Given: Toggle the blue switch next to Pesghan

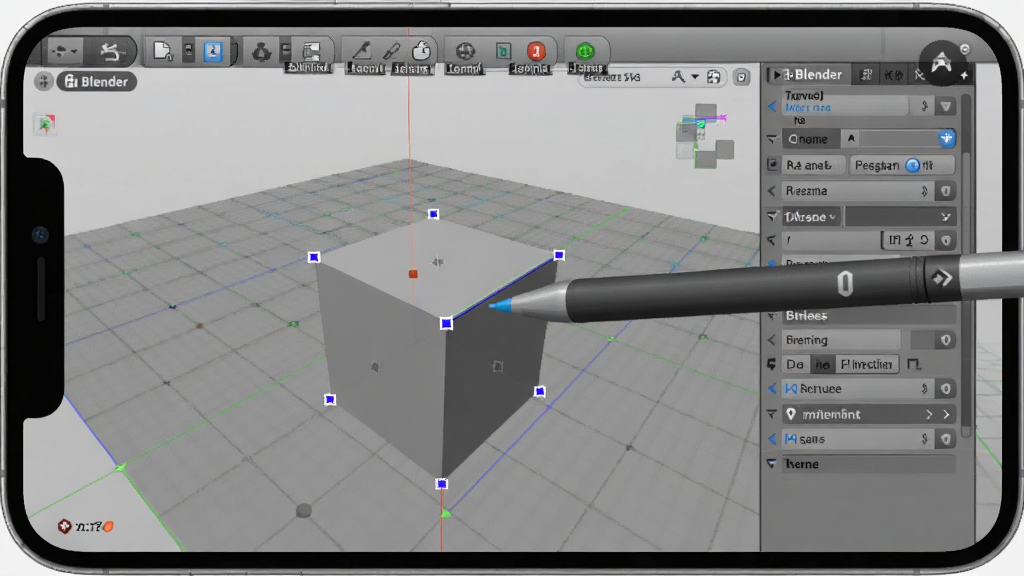Looking at the screenshot, I should pyautogui.click(x=913, y=165).
